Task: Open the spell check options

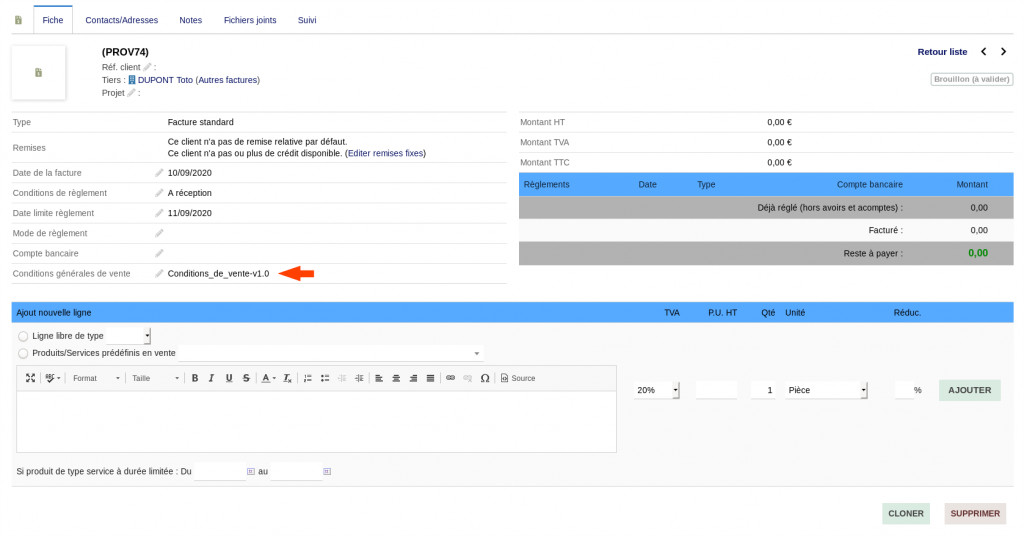Action: coord(52,378)
